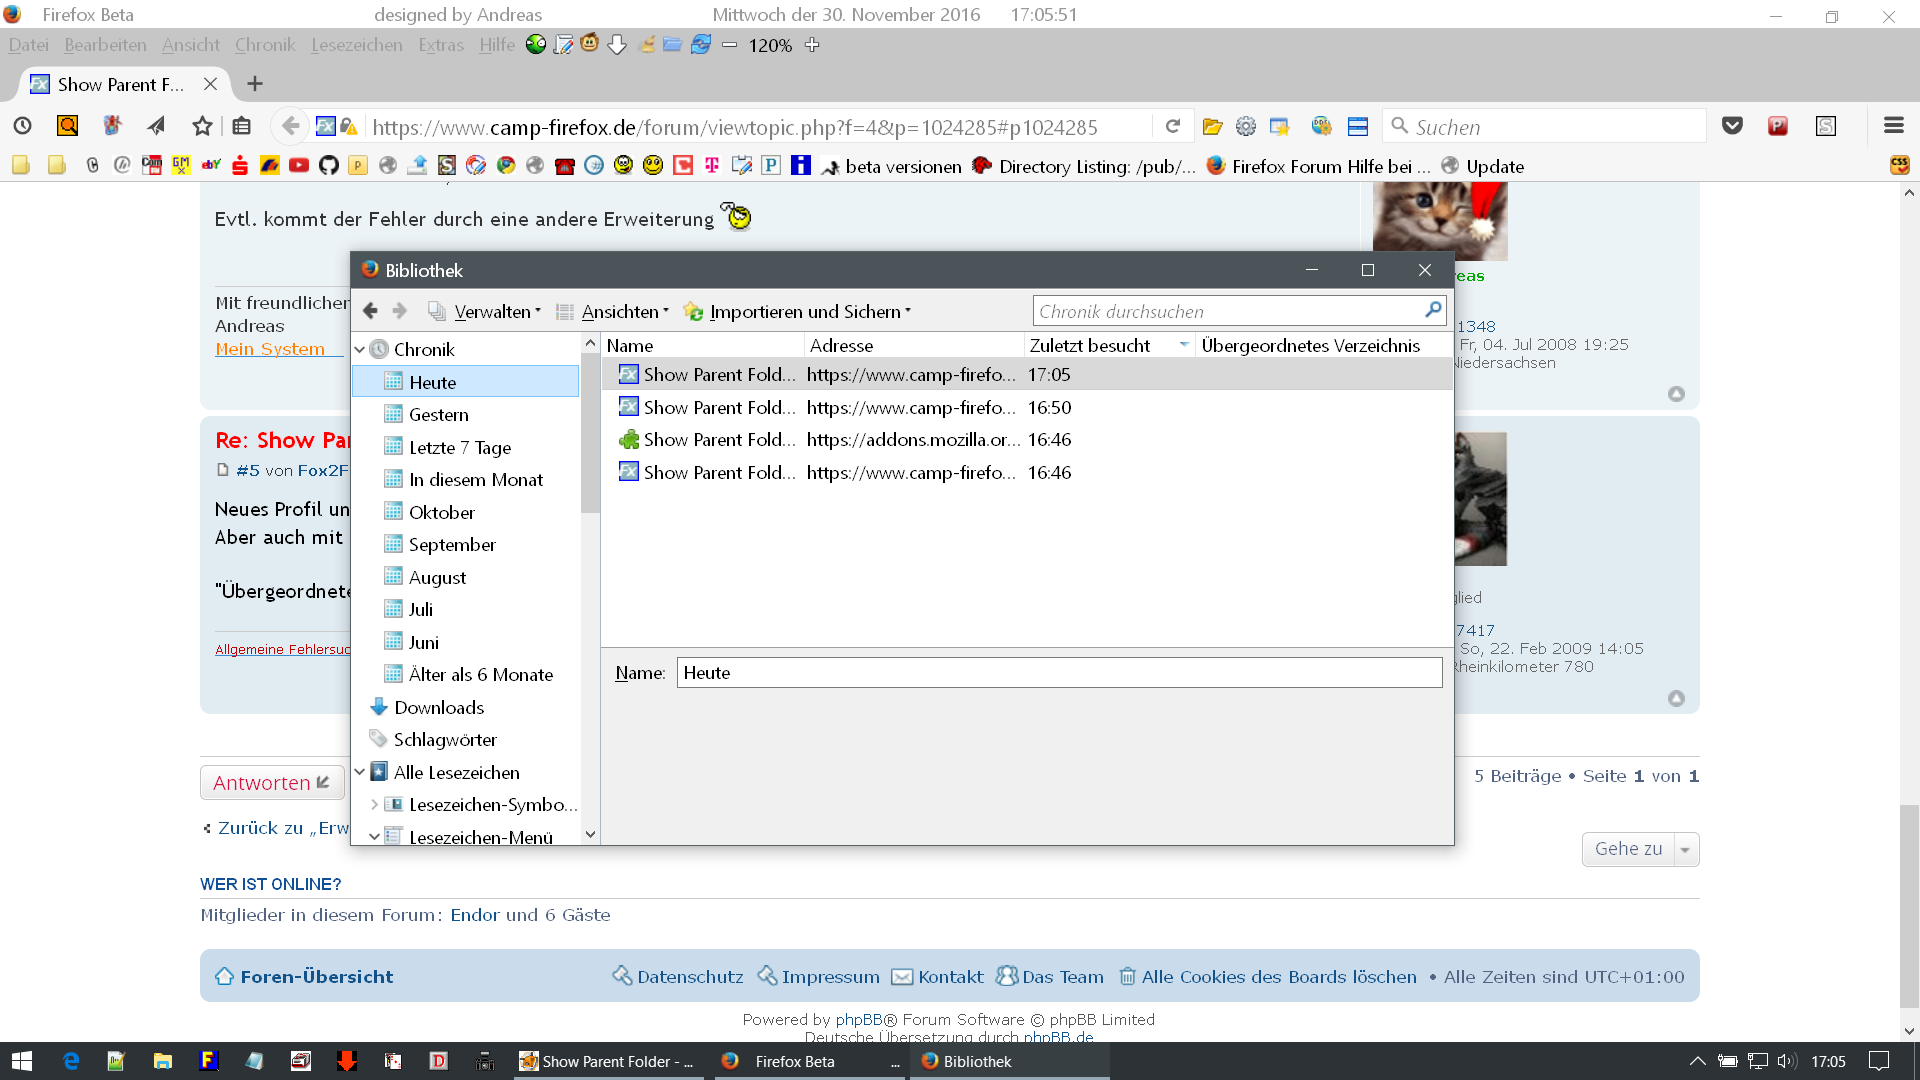Open the Firefox hamburger menu
This screenshot has height=1080, width=1920.
[1893, 126]
